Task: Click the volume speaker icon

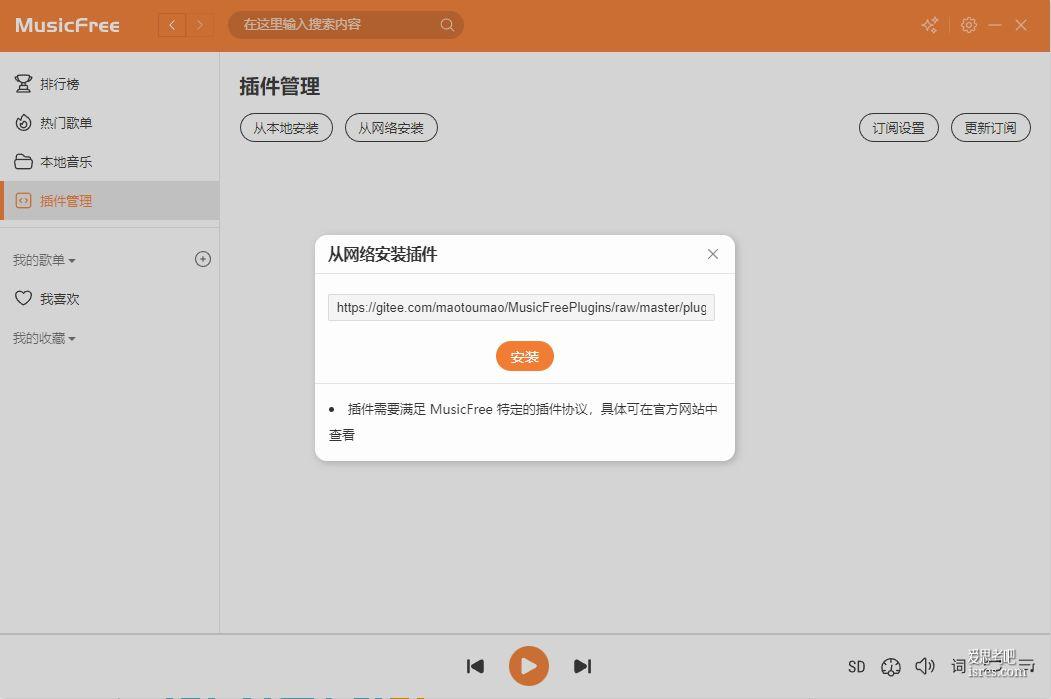Action: click(925, 666)
